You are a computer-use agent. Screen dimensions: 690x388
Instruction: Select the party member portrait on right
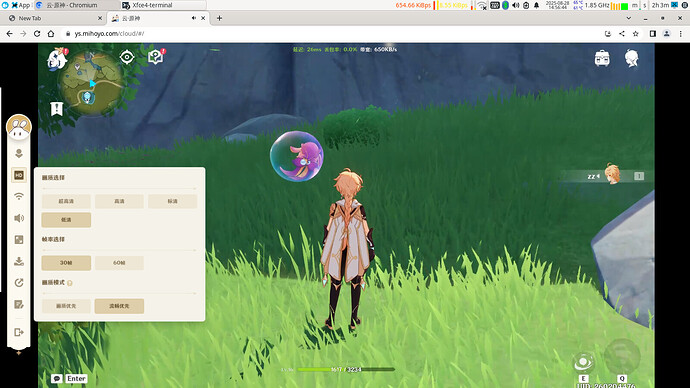point(613,174)
